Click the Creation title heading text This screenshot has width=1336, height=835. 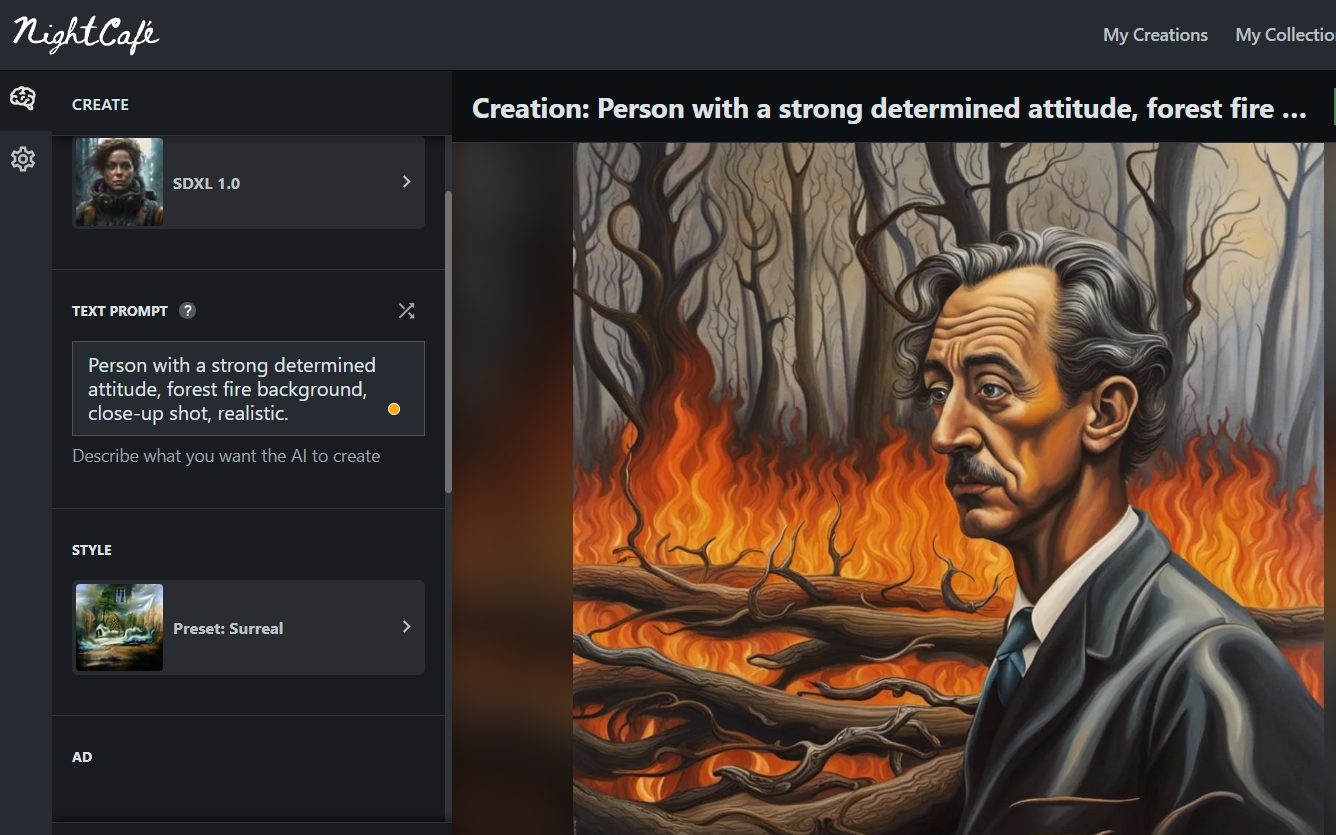[x=889, y=108]
